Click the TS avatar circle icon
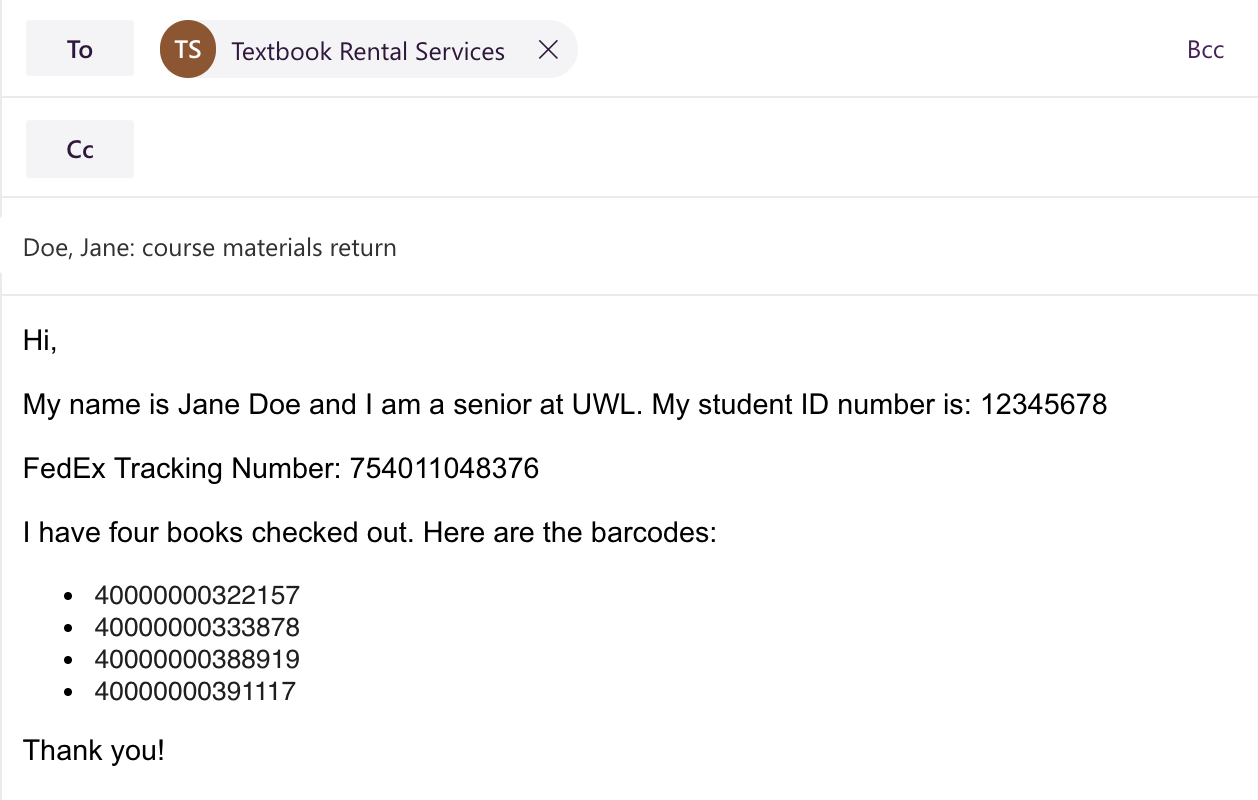The width and height of the screenshot is (1258, 800). tap(188, 49)
